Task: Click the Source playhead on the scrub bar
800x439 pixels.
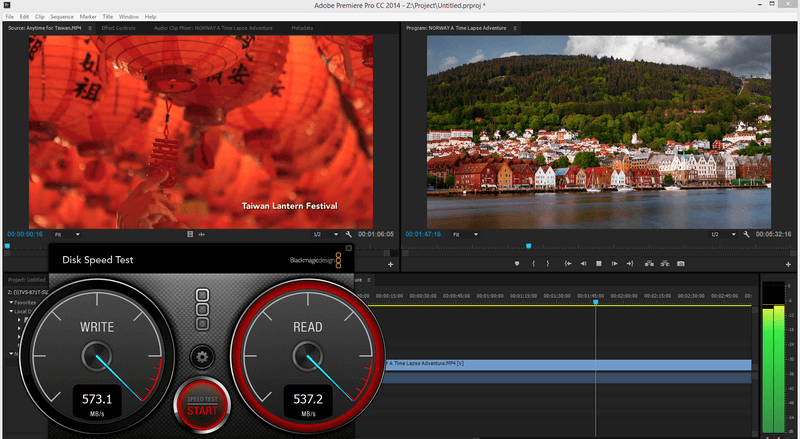Action: point(7,246)
